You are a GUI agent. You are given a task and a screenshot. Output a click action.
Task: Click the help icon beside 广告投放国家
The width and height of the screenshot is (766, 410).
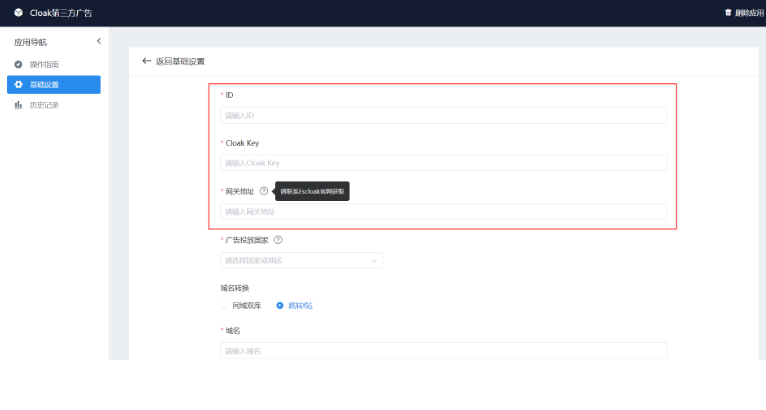point(278,240)
